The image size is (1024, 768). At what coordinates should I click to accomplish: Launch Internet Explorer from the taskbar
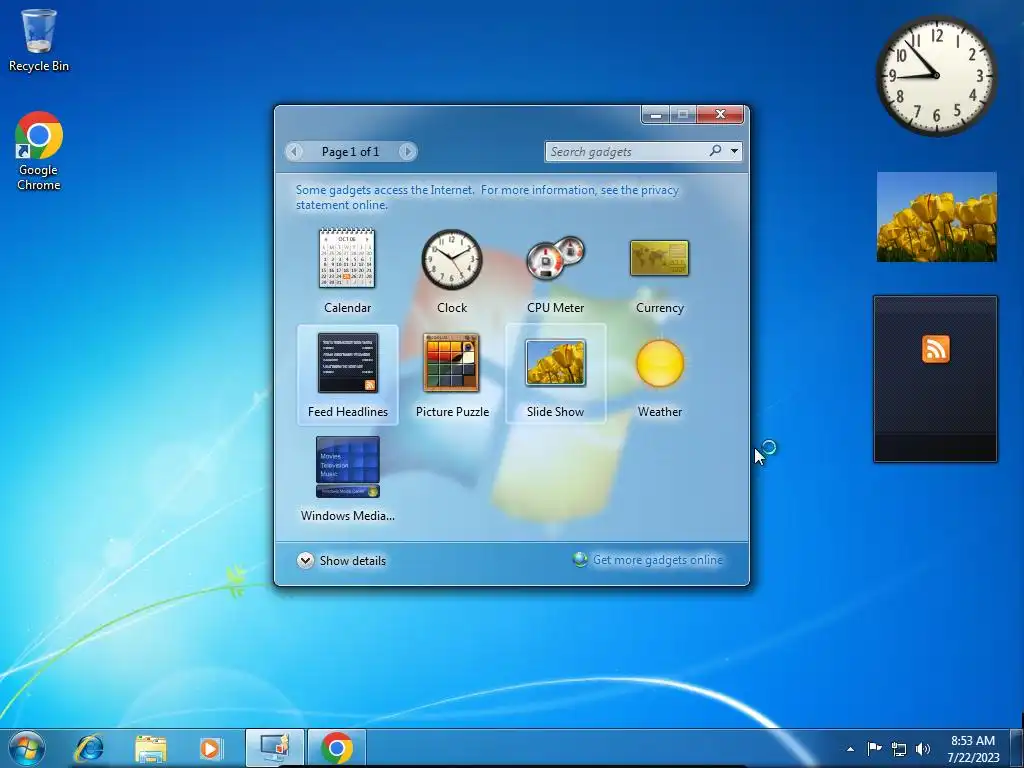(89, 748)
